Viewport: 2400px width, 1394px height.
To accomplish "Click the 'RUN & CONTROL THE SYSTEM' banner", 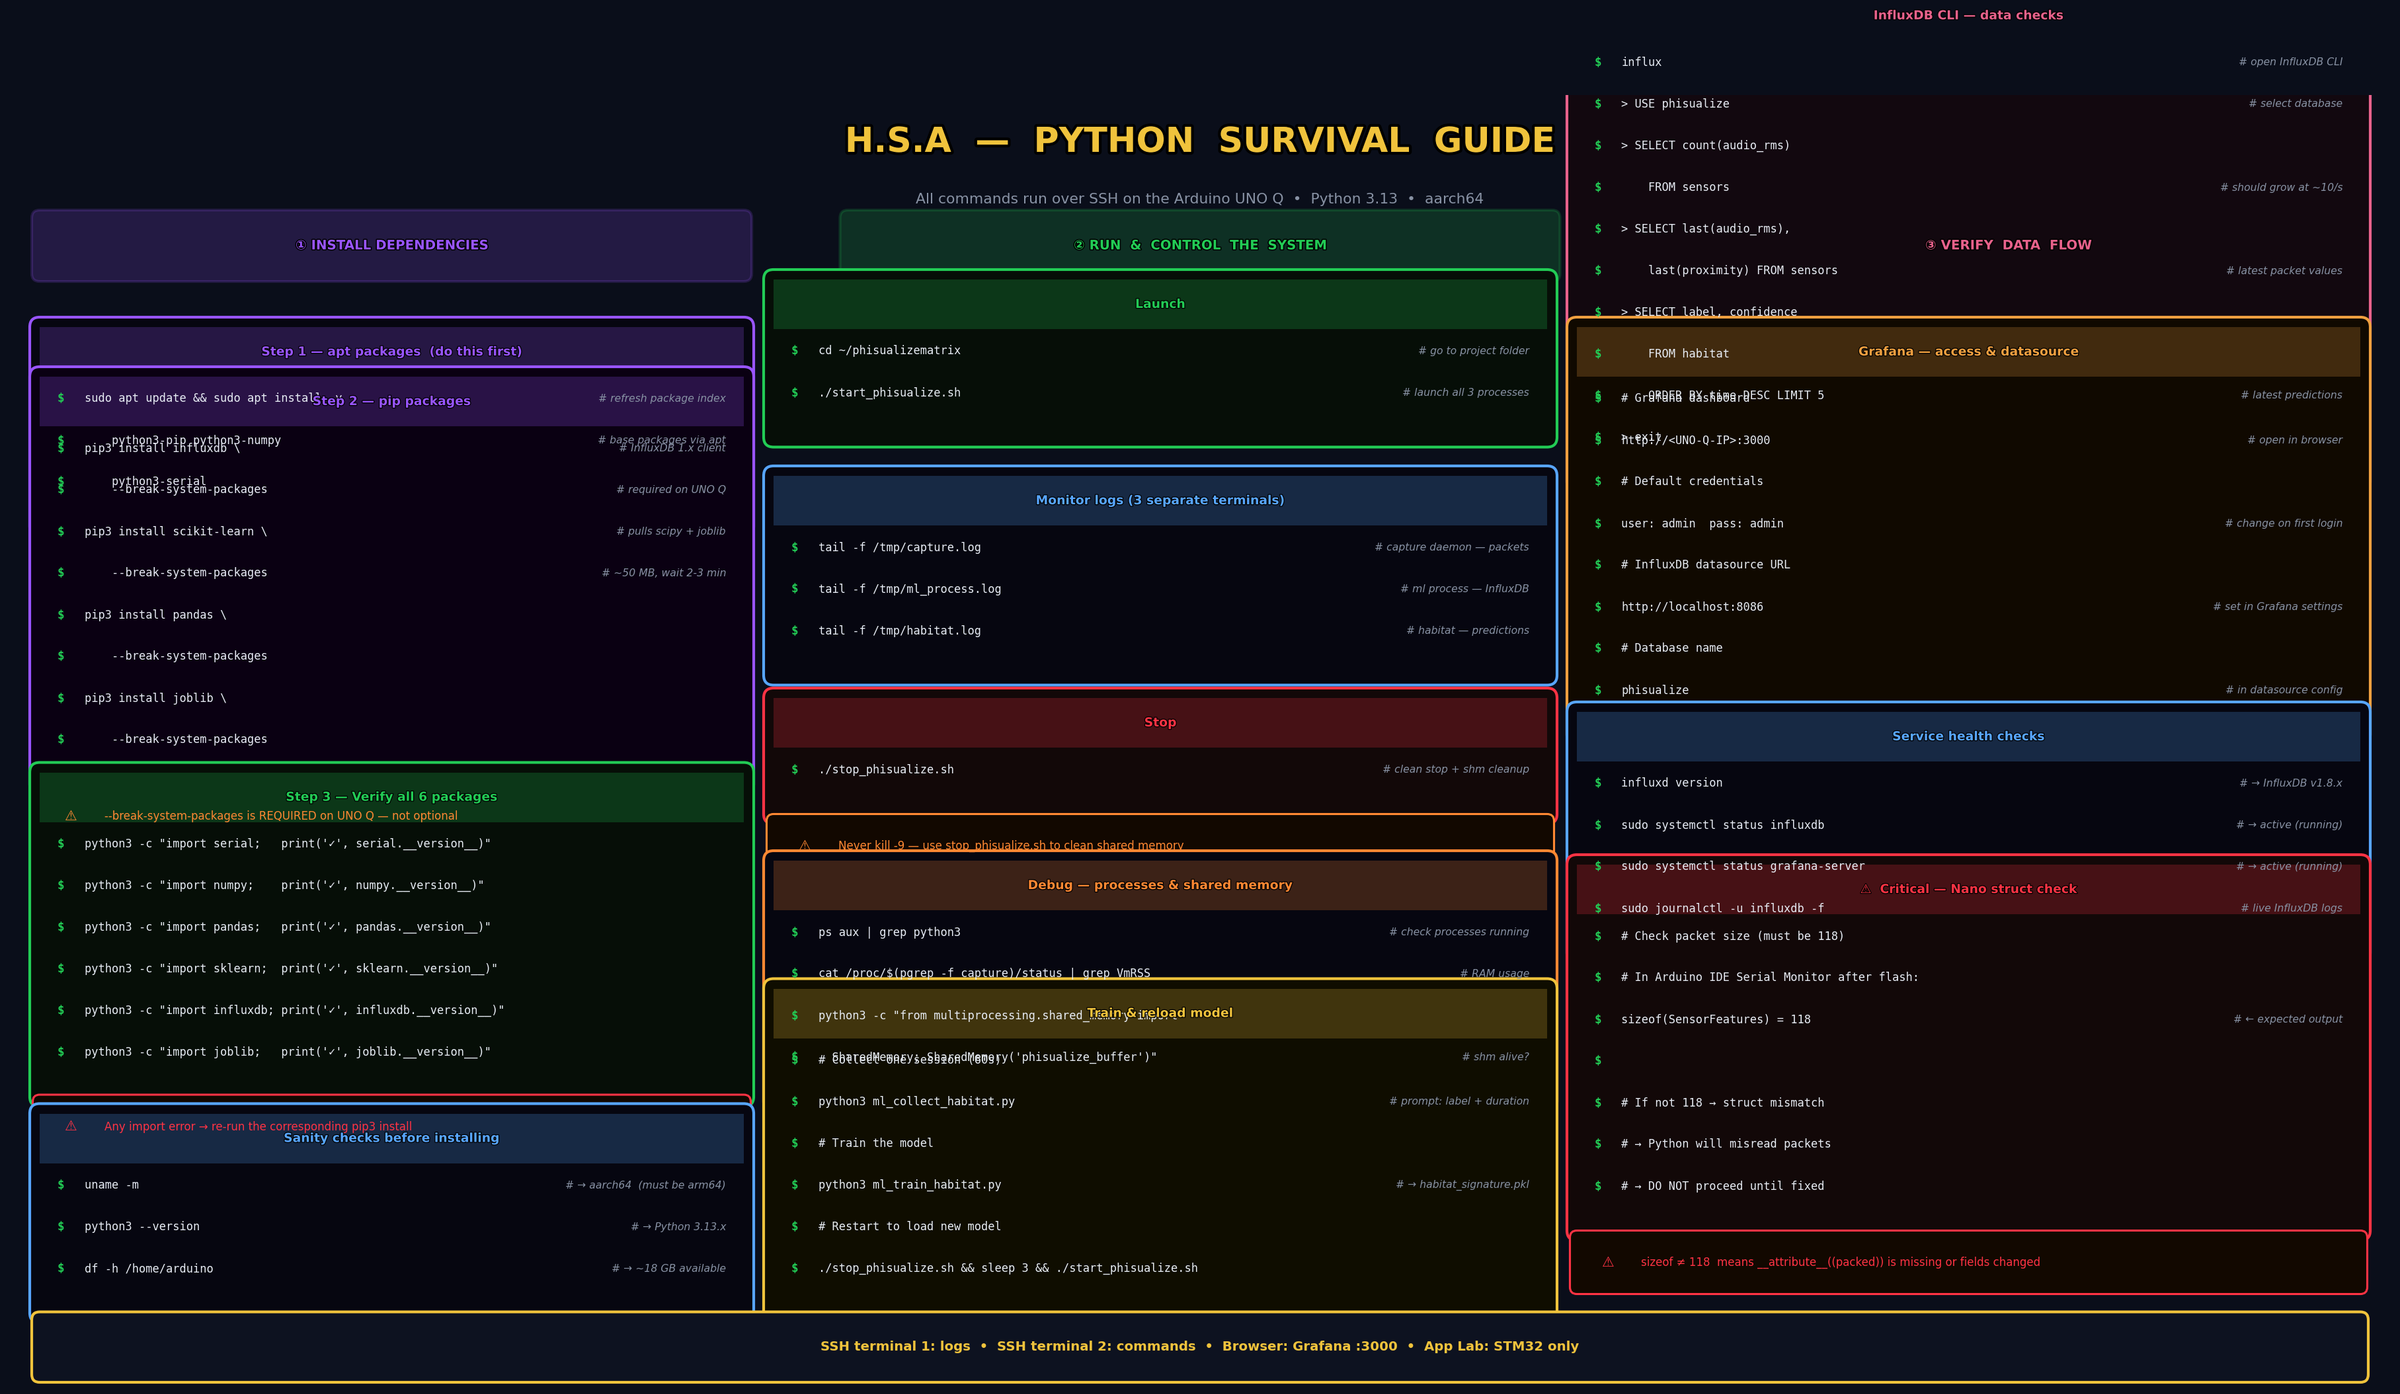I will click(1200, 245).
